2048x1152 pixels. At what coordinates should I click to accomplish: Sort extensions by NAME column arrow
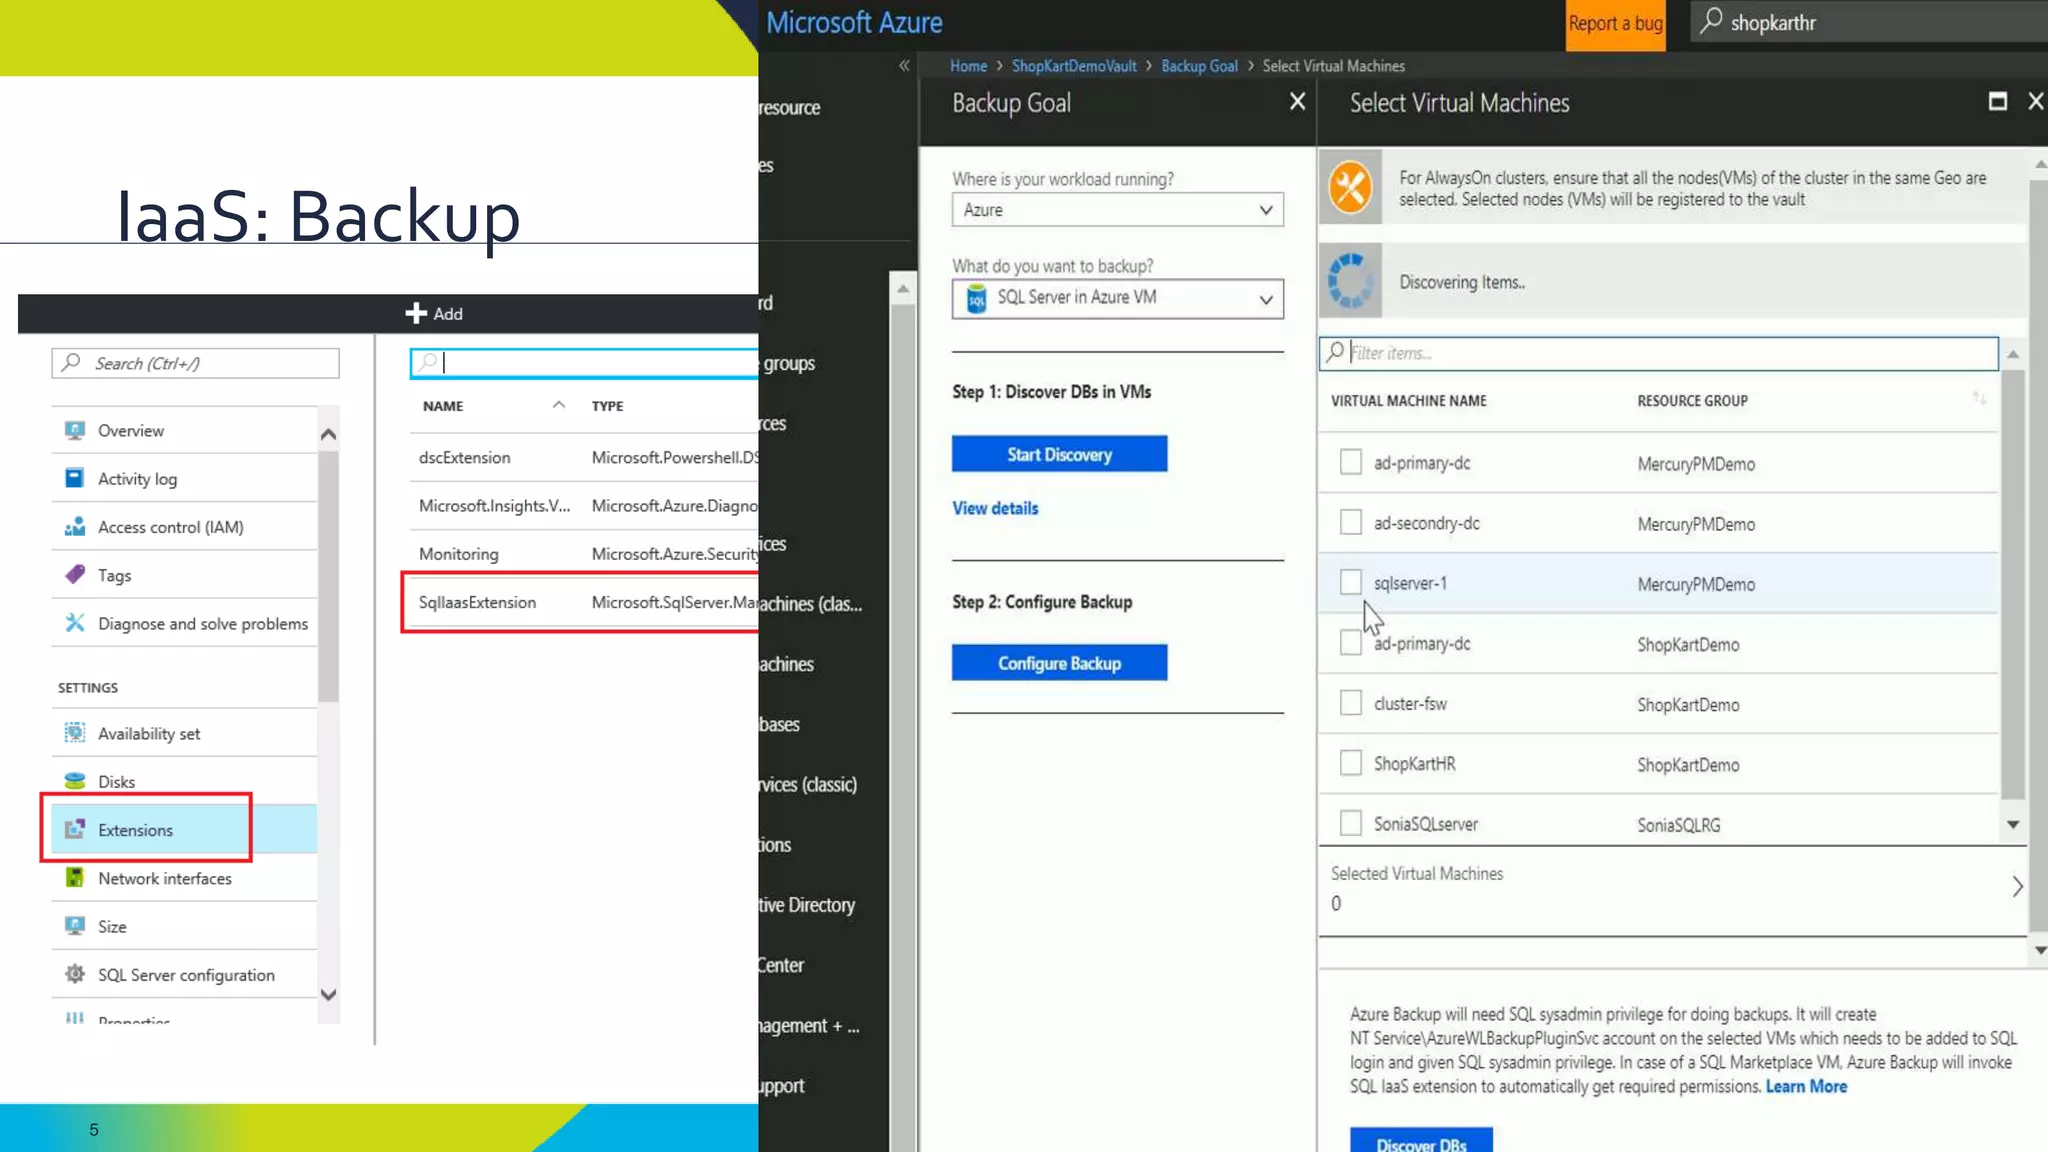(x=559, y=405)
